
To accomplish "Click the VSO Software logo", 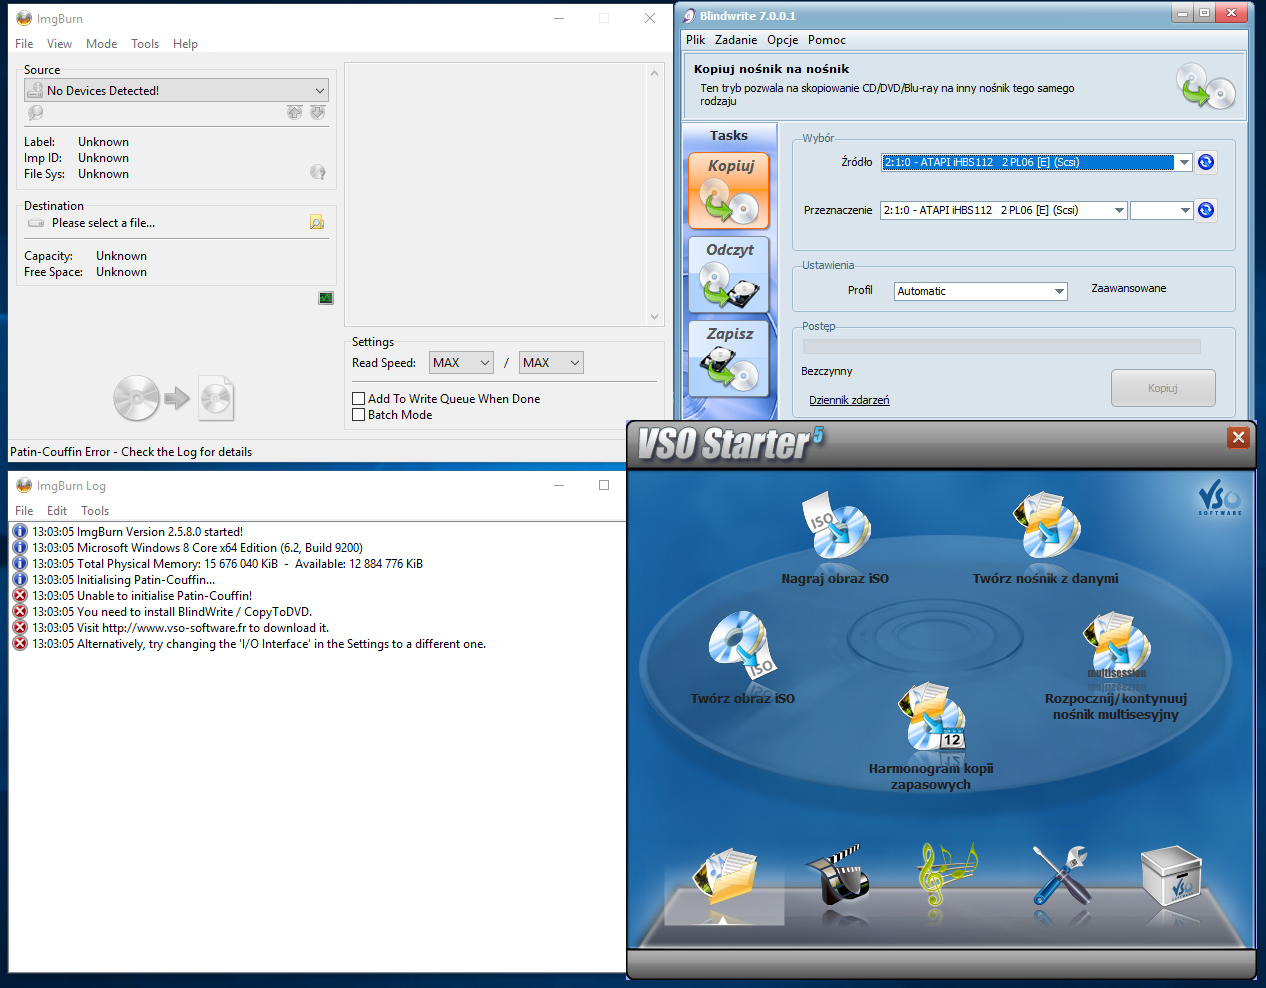I will [1220, 497].
